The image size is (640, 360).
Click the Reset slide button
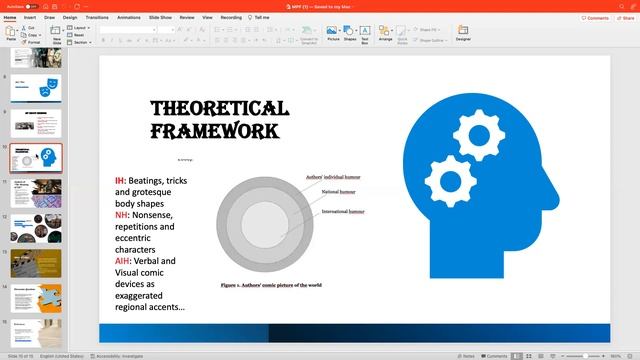76,35
